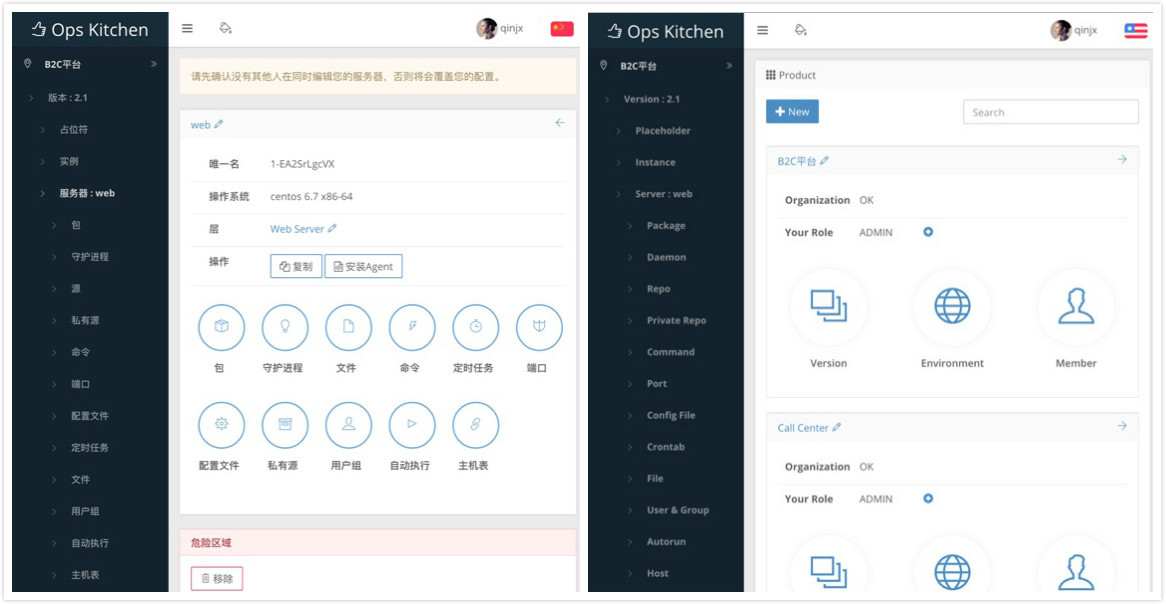Open the member icon in Call Center card
This screenshot has width=1166, height=604.
pyautogui.click(x=1076, y=571)
